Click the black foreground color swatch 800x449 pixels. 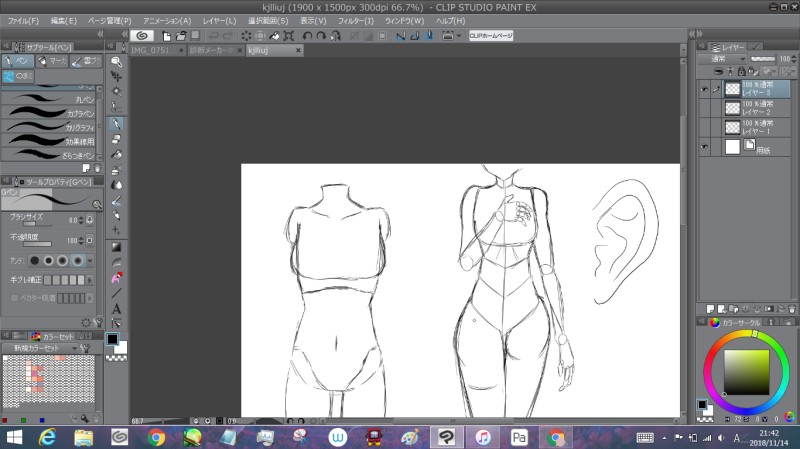click(114, 340)
